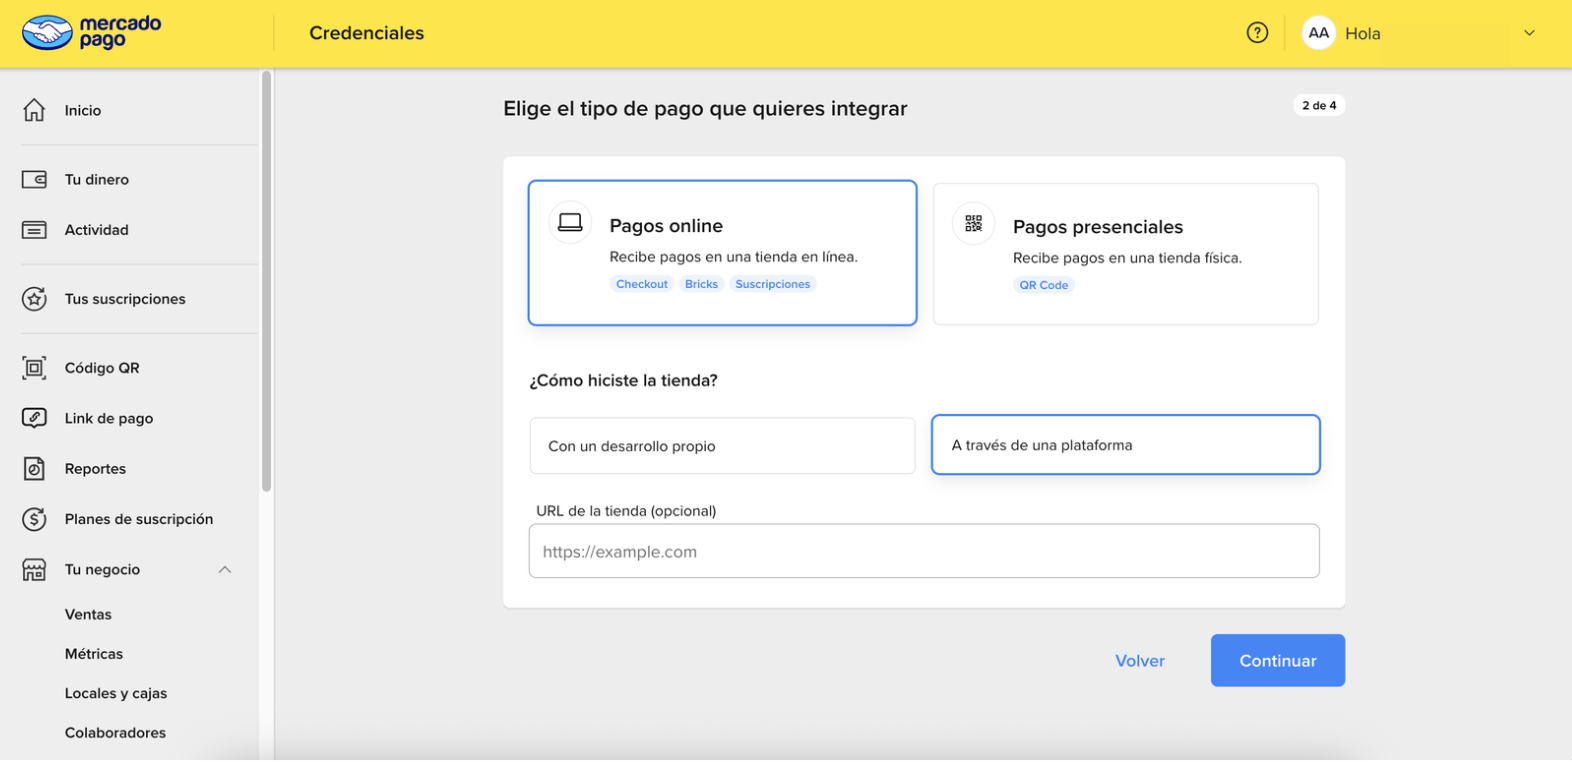Viewport: 1572px width, 762px height.
Task: Click the Mercado Pago handshake logo
Action: coord(47,33)
